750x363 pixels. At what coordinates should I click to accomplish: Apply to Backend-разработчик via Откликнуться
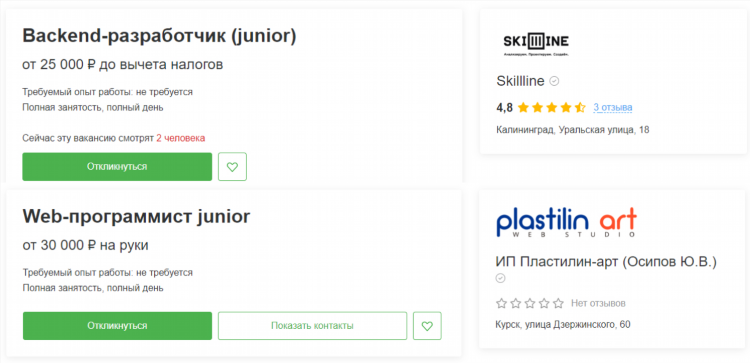coord(117,167)
